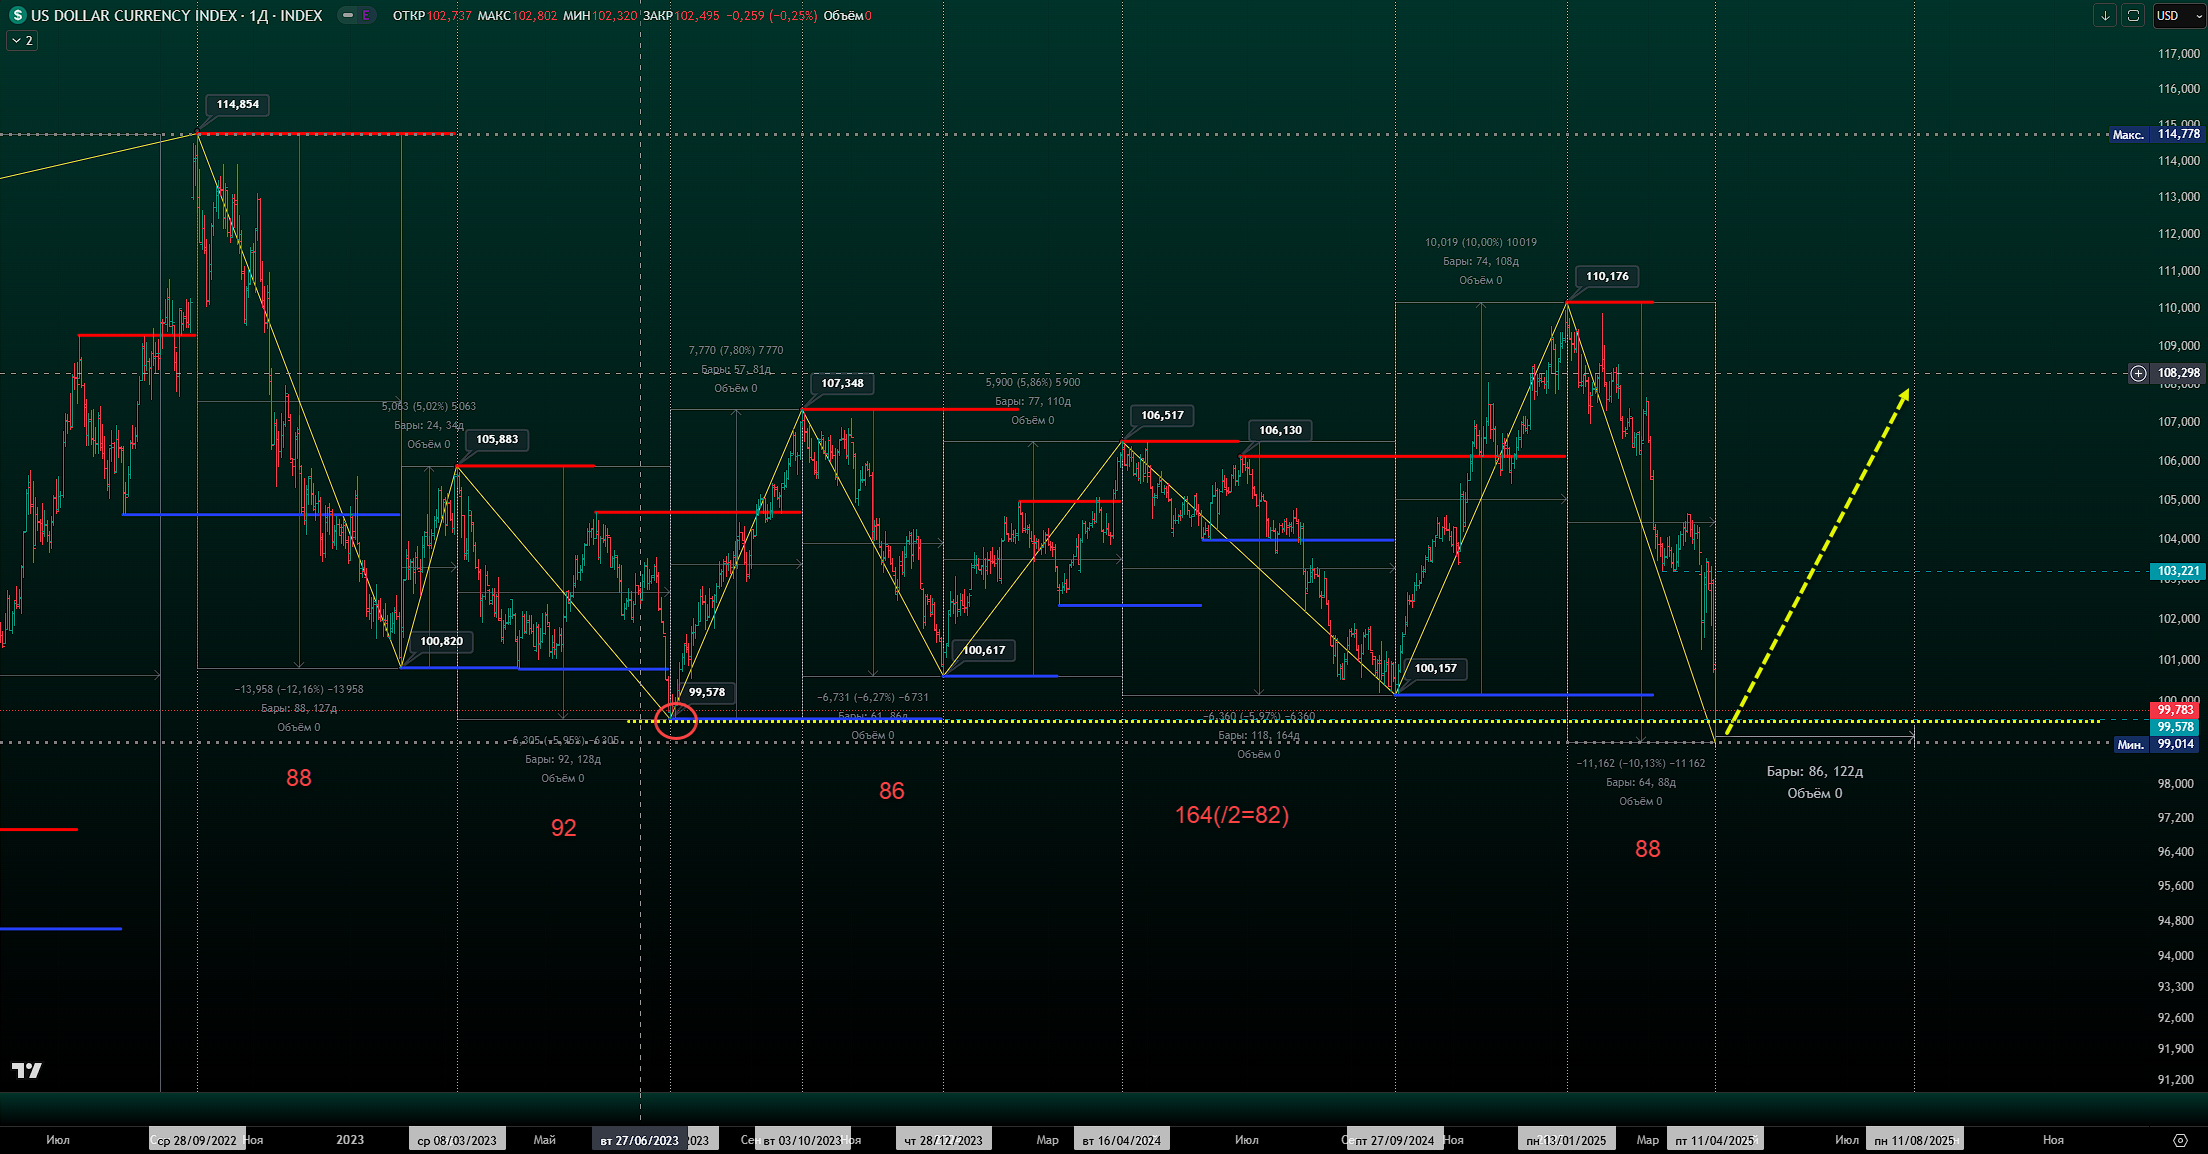The width and height of the screenshot is (2208, 1154).
Task: Select the '5,900 (5,86%) 5 900' measurement label
Action: pos(1032,382)
